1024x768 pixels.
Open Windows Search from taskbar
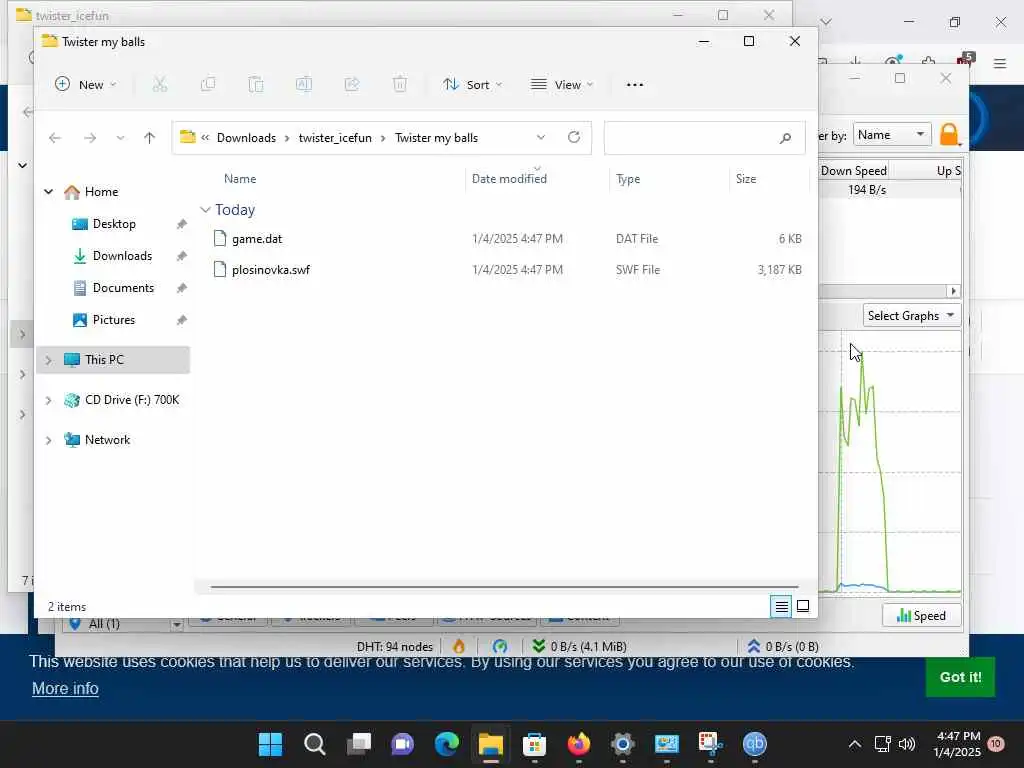point(315,744)
